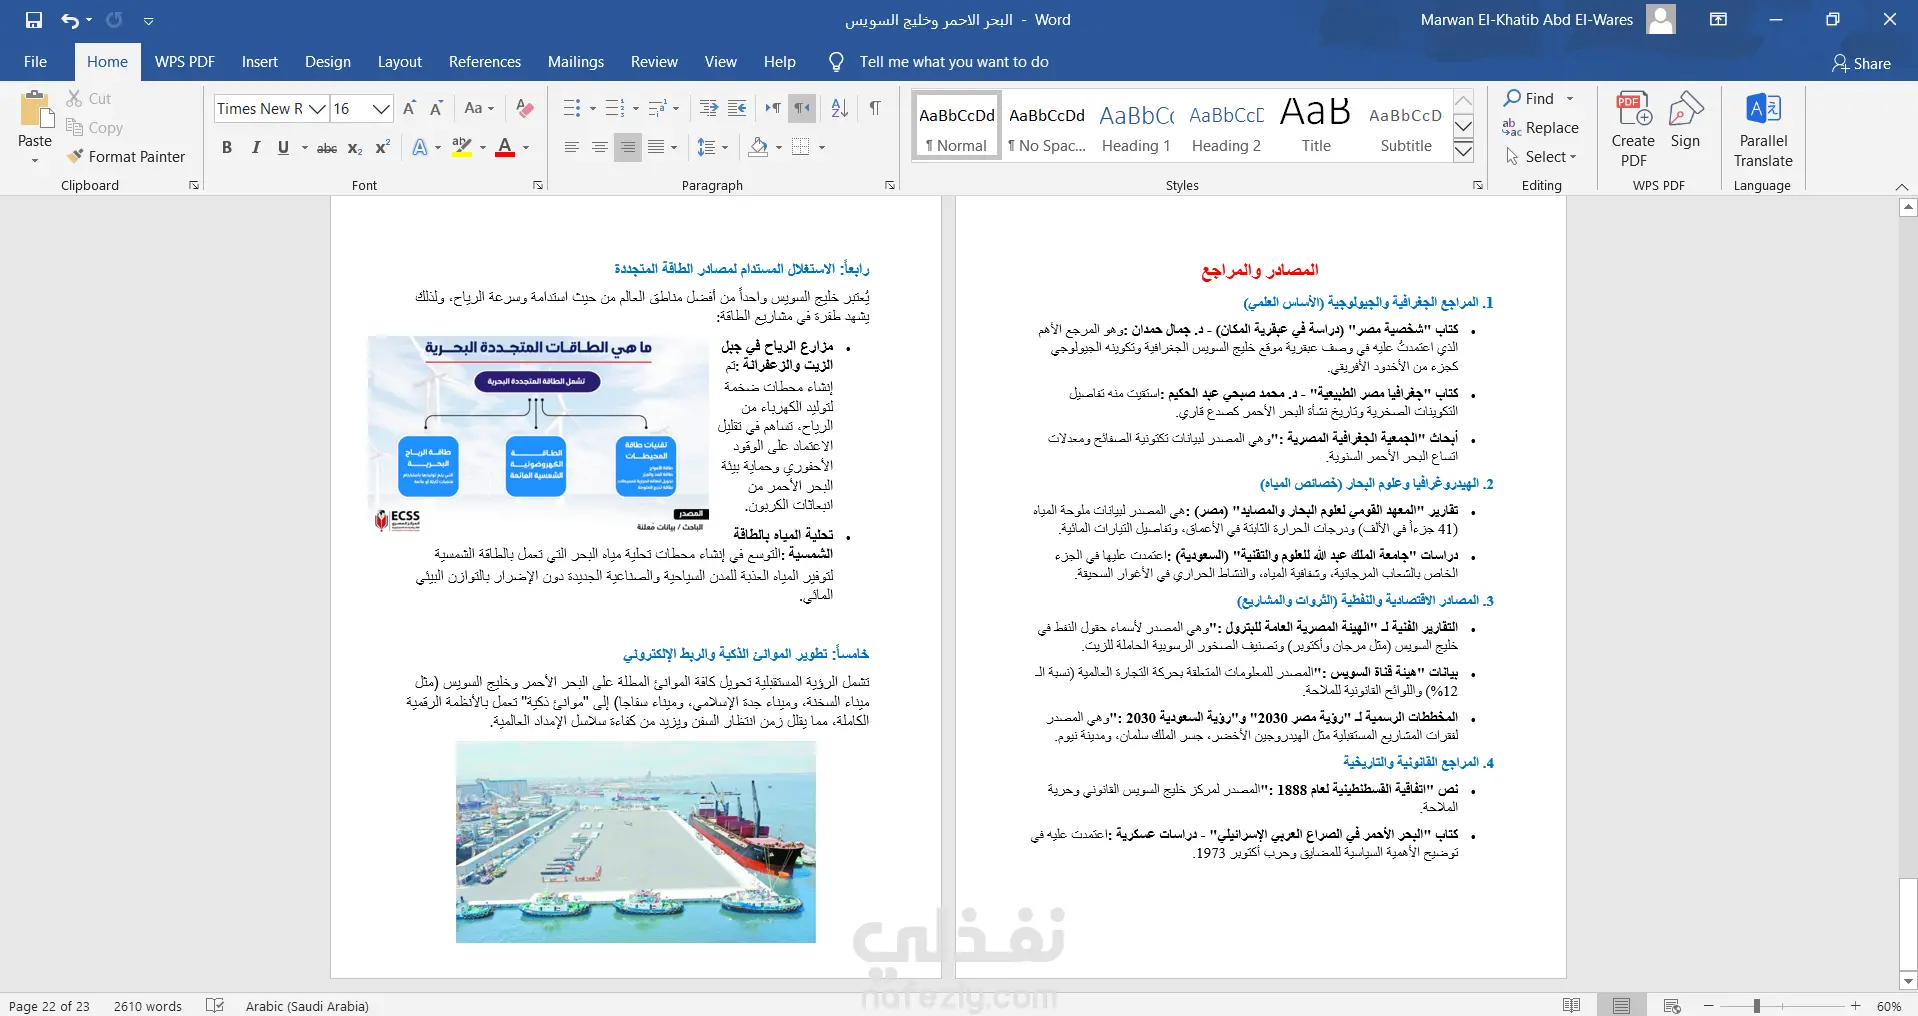Increase paragraph indent

click(737, 108)
